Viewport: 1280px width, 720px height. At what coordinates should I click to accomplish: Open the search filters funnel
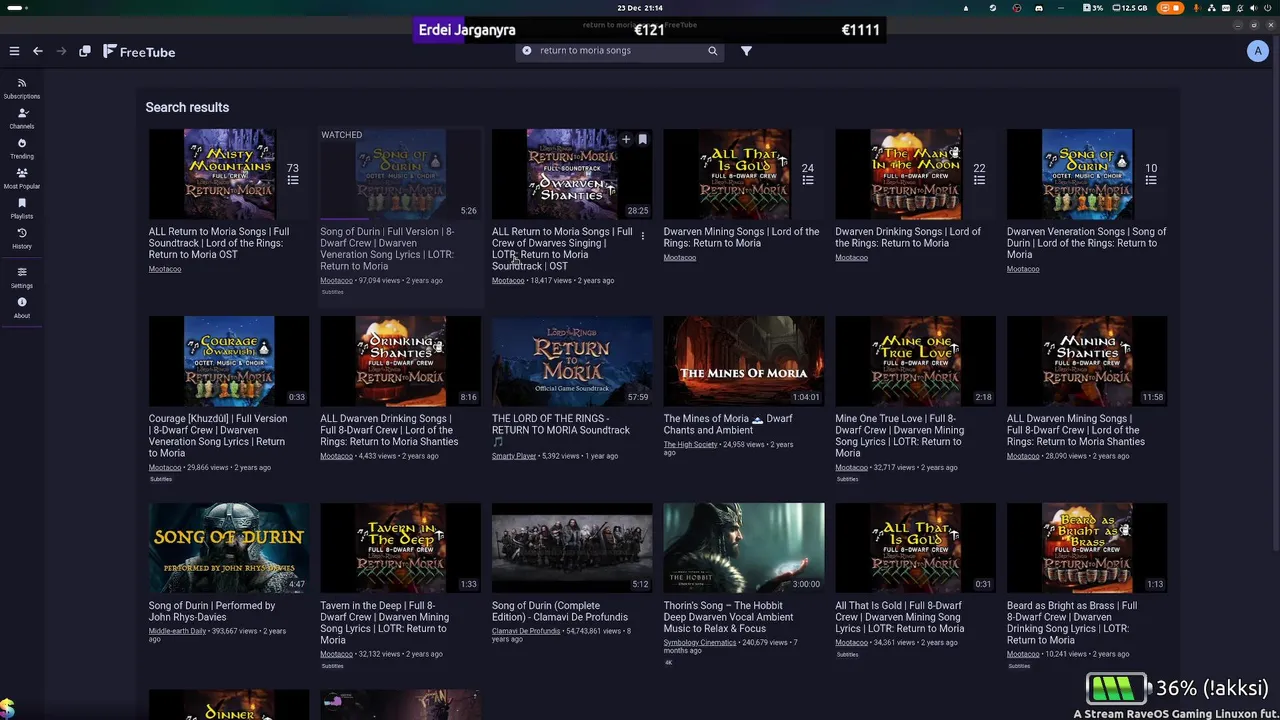click(746, 50)
